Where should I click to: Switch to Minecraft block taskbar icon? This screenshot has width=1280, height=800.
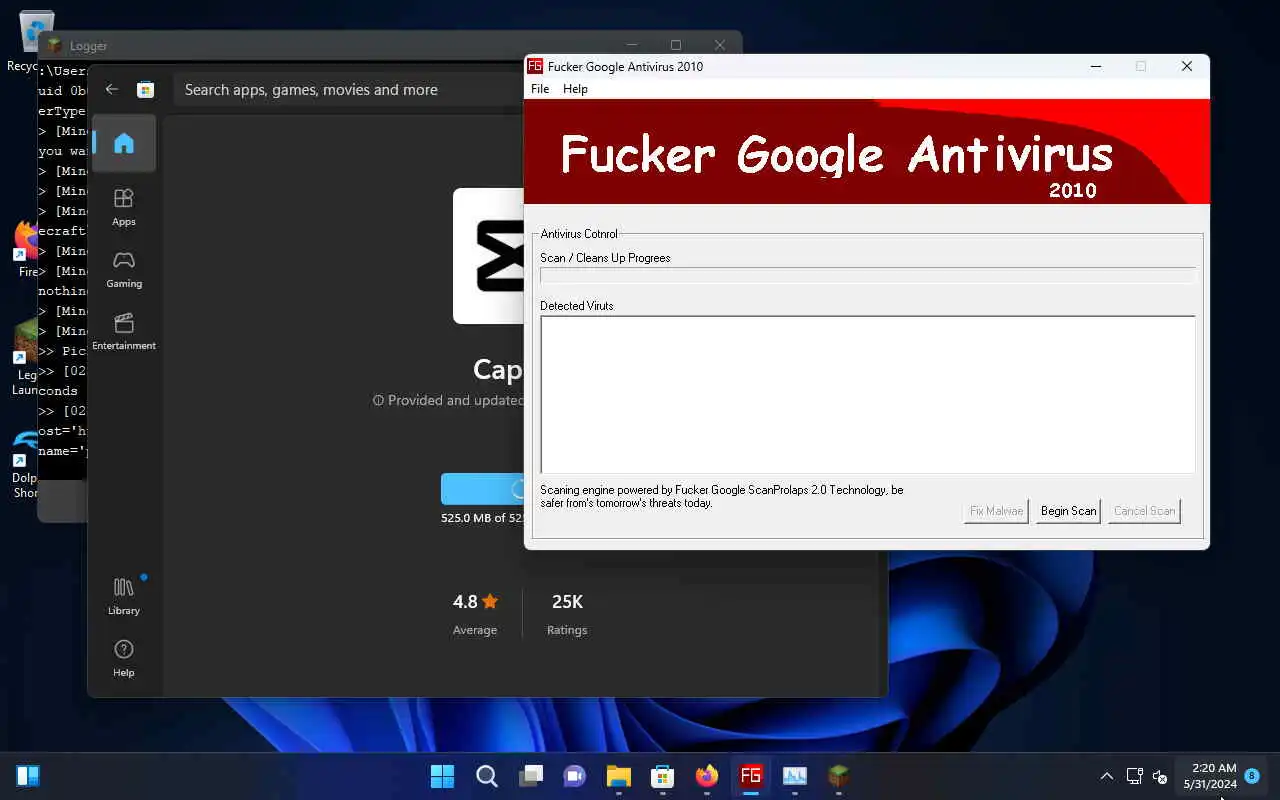[838, 776]
